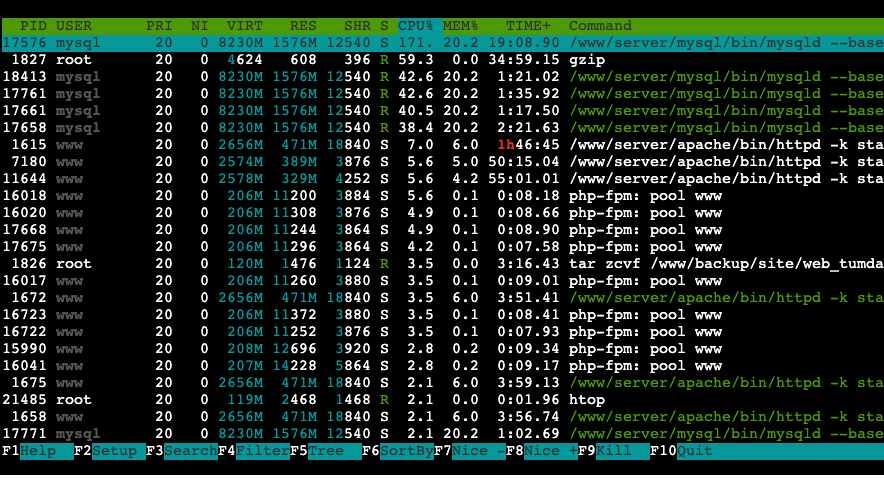Screen dimensions: 884x490
Task: Sort by the RES column header
Action: click(303, 26)
